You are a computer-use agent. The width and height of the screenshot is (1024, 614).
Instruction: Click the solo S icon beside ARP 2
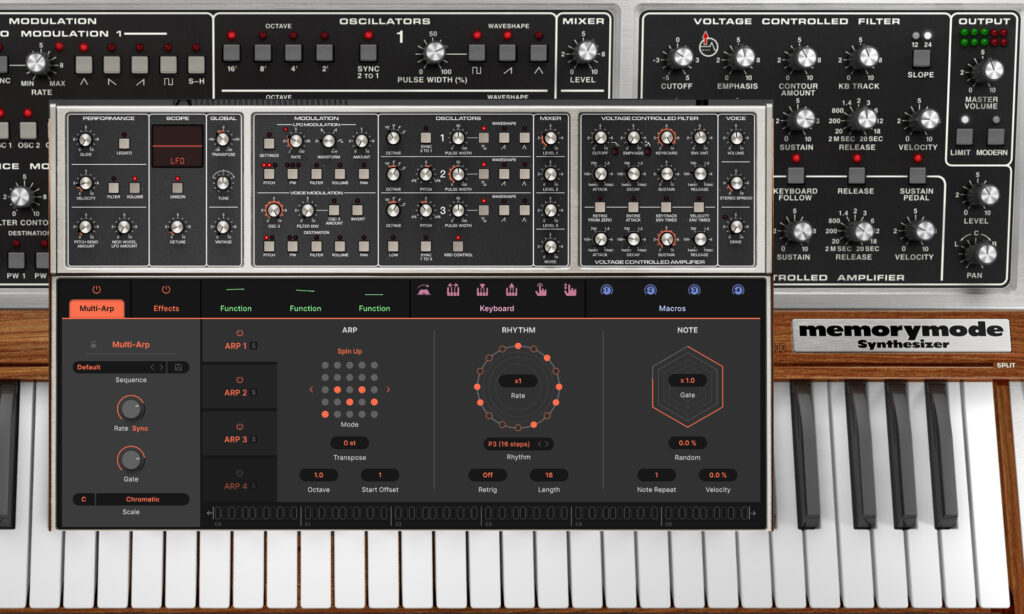[x=253, y=393]
